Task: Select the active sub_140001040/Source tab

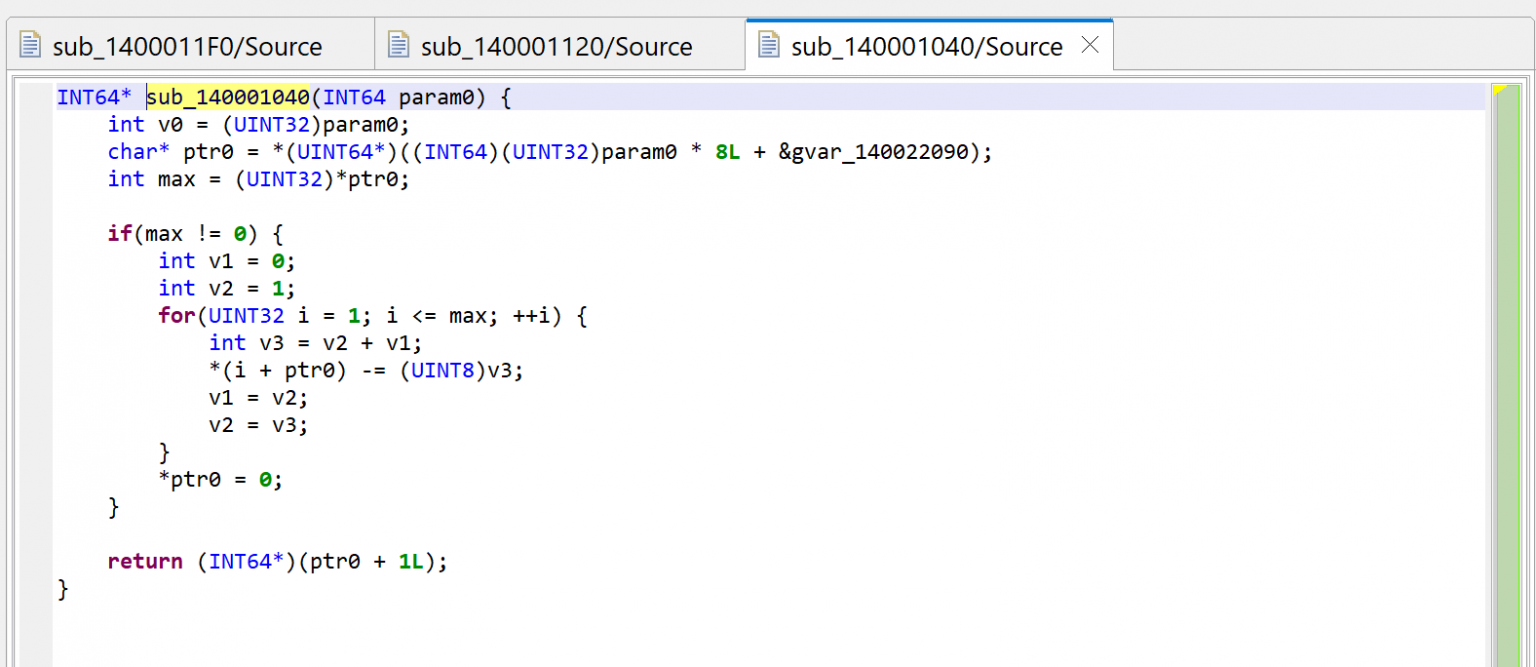Action: [x=925, y=45]
